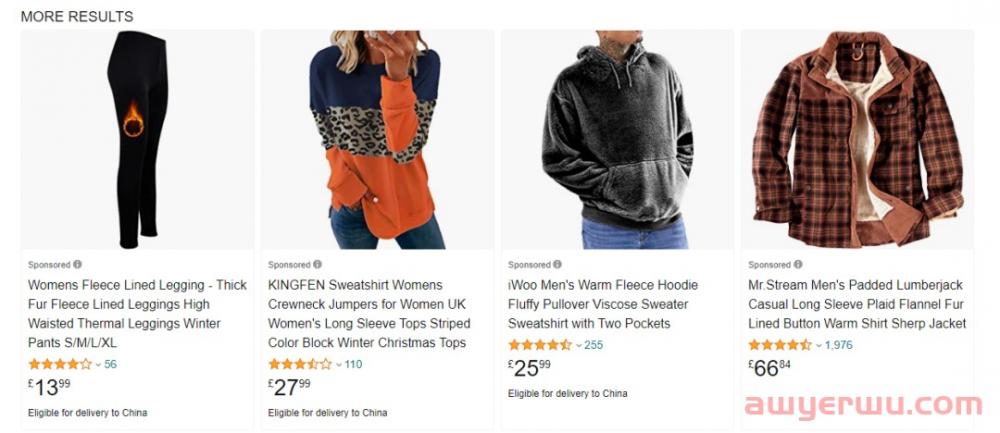Click star rating of Mr.Stream lumberjack jacket
This screenshot has height=433, width=1000.
click(x=780, y=345)
